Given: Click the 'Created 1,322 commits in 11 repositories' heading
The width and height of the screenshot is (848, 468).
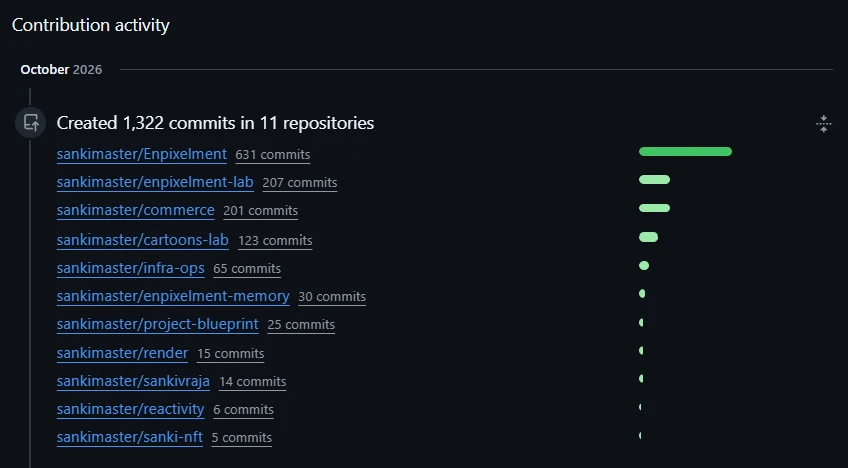Looking at the screenshot, I should pos(215,123).
